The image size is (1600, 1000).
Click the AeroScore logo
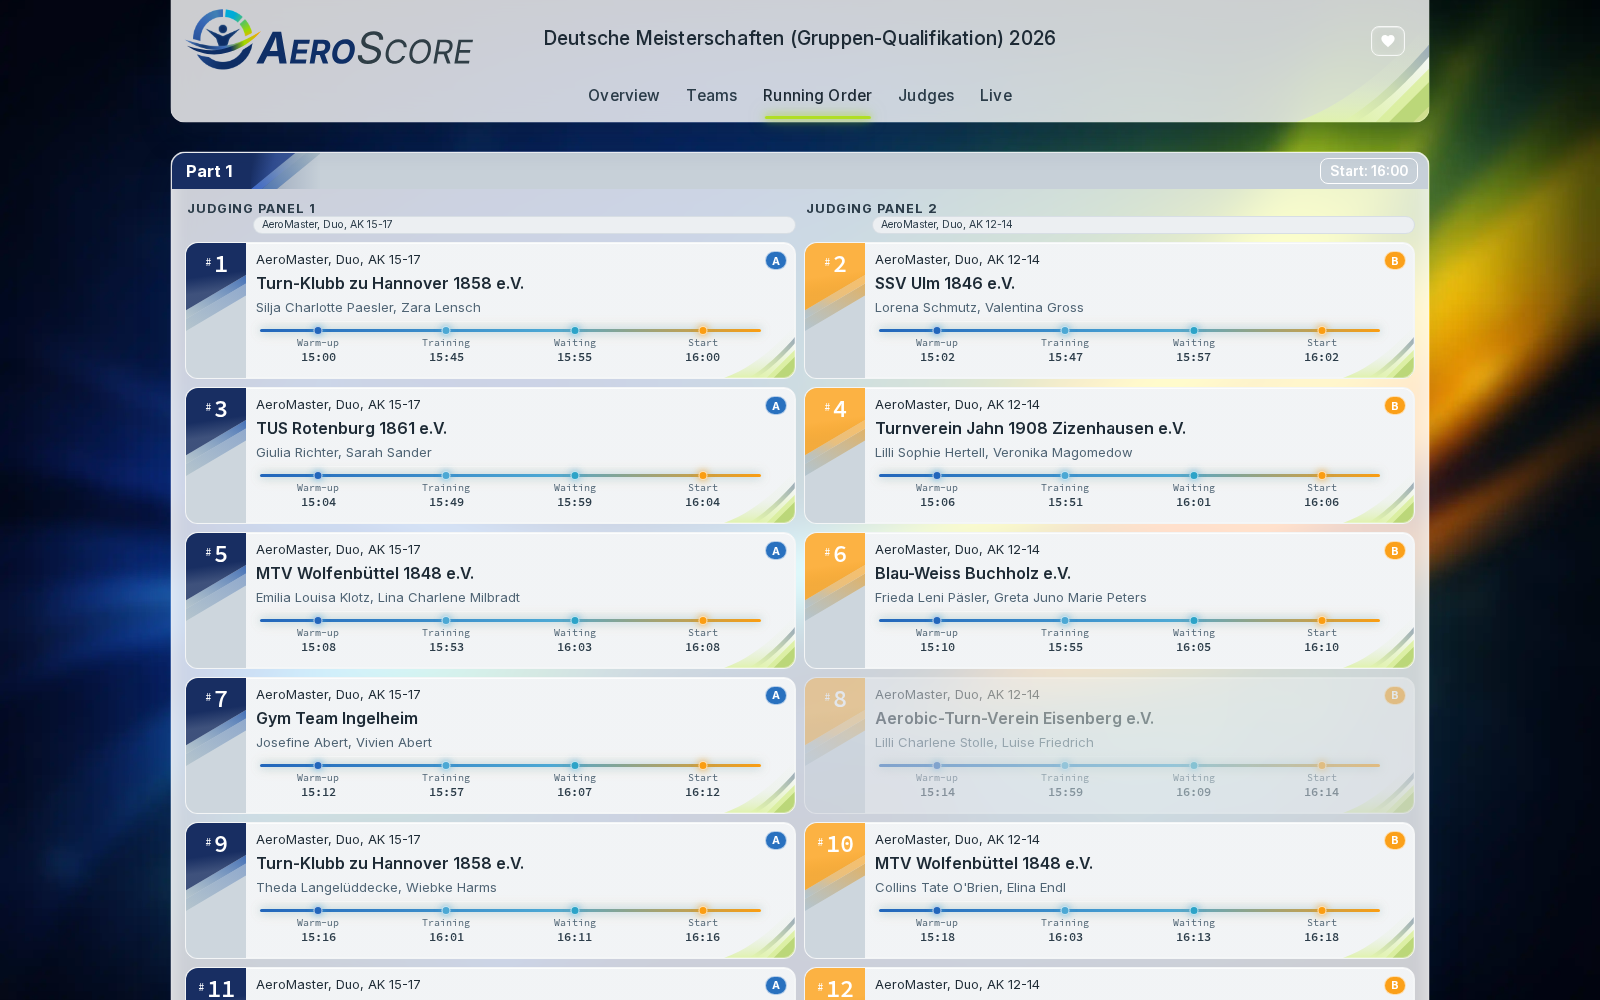coord(329,40)
